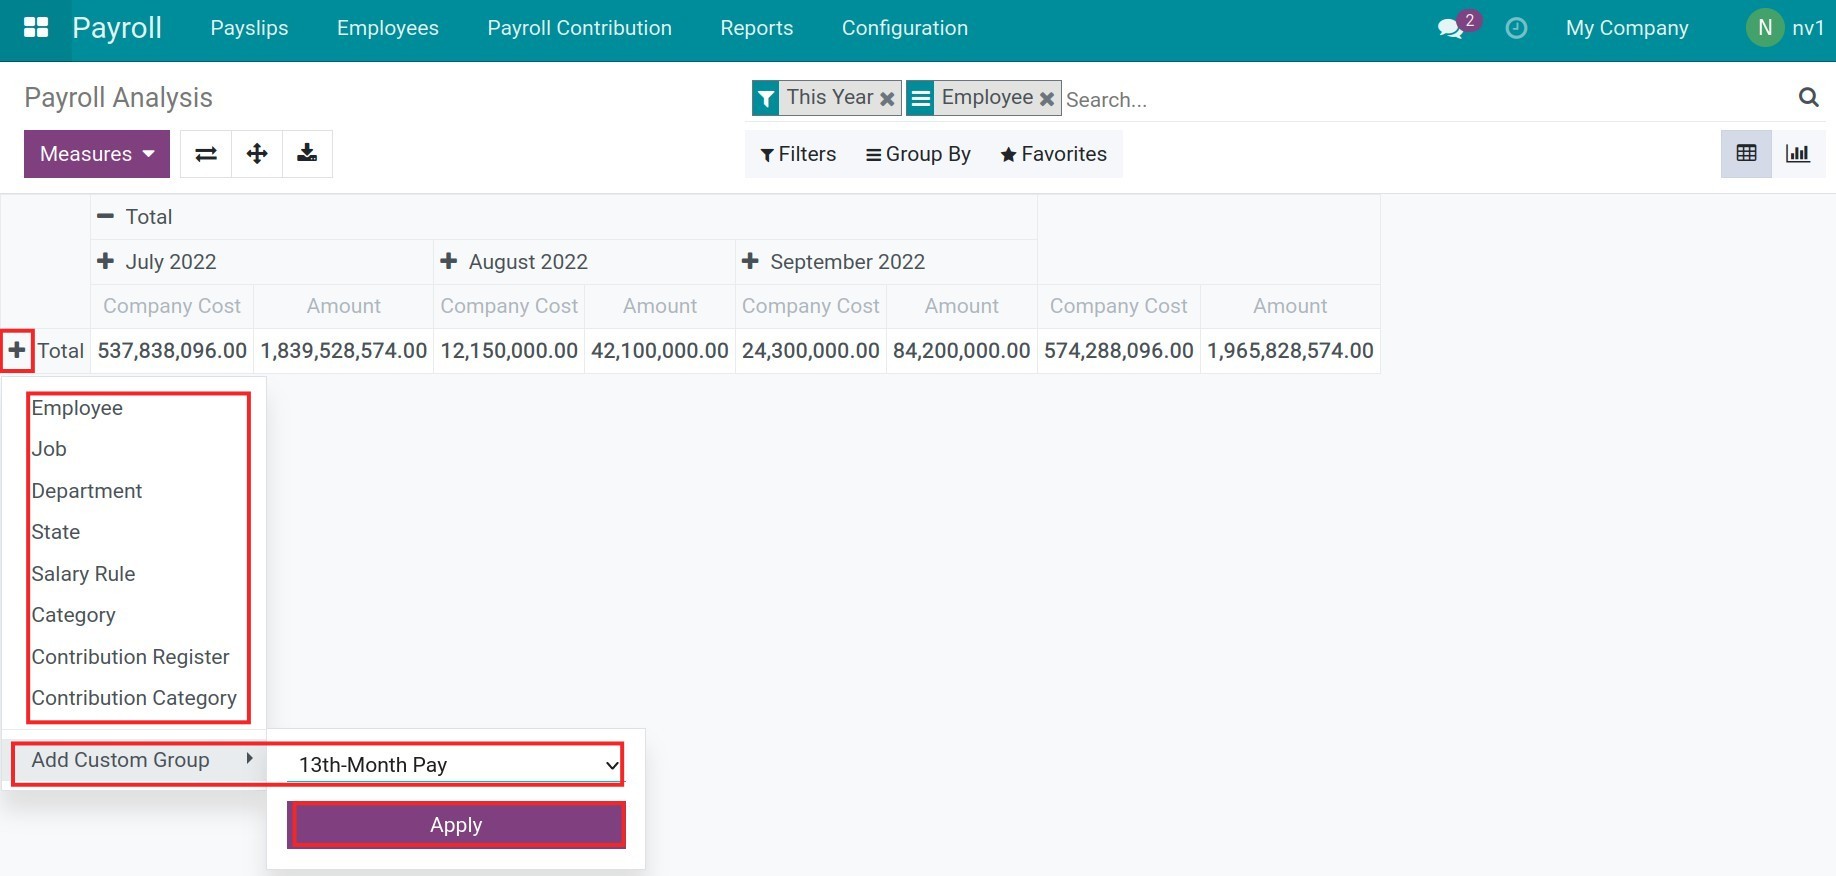Click September Company Cost value 24,300,000.00
1836x876 pixels.
coord(811,351)
